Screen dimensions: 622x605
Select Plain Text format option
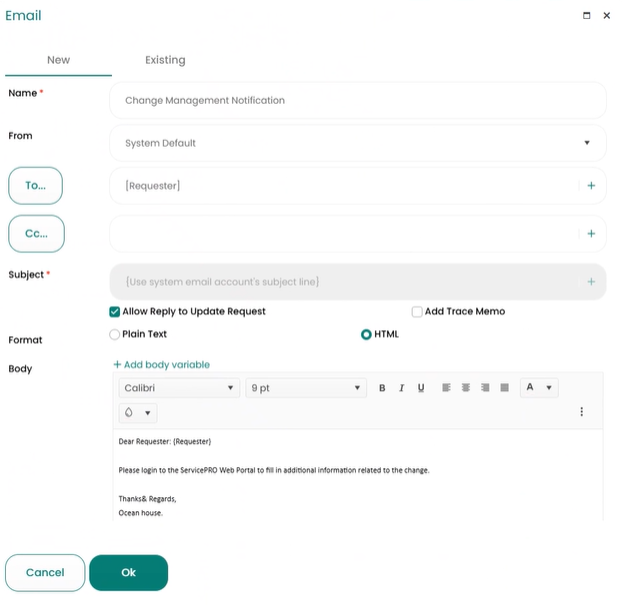pos(115,335)
